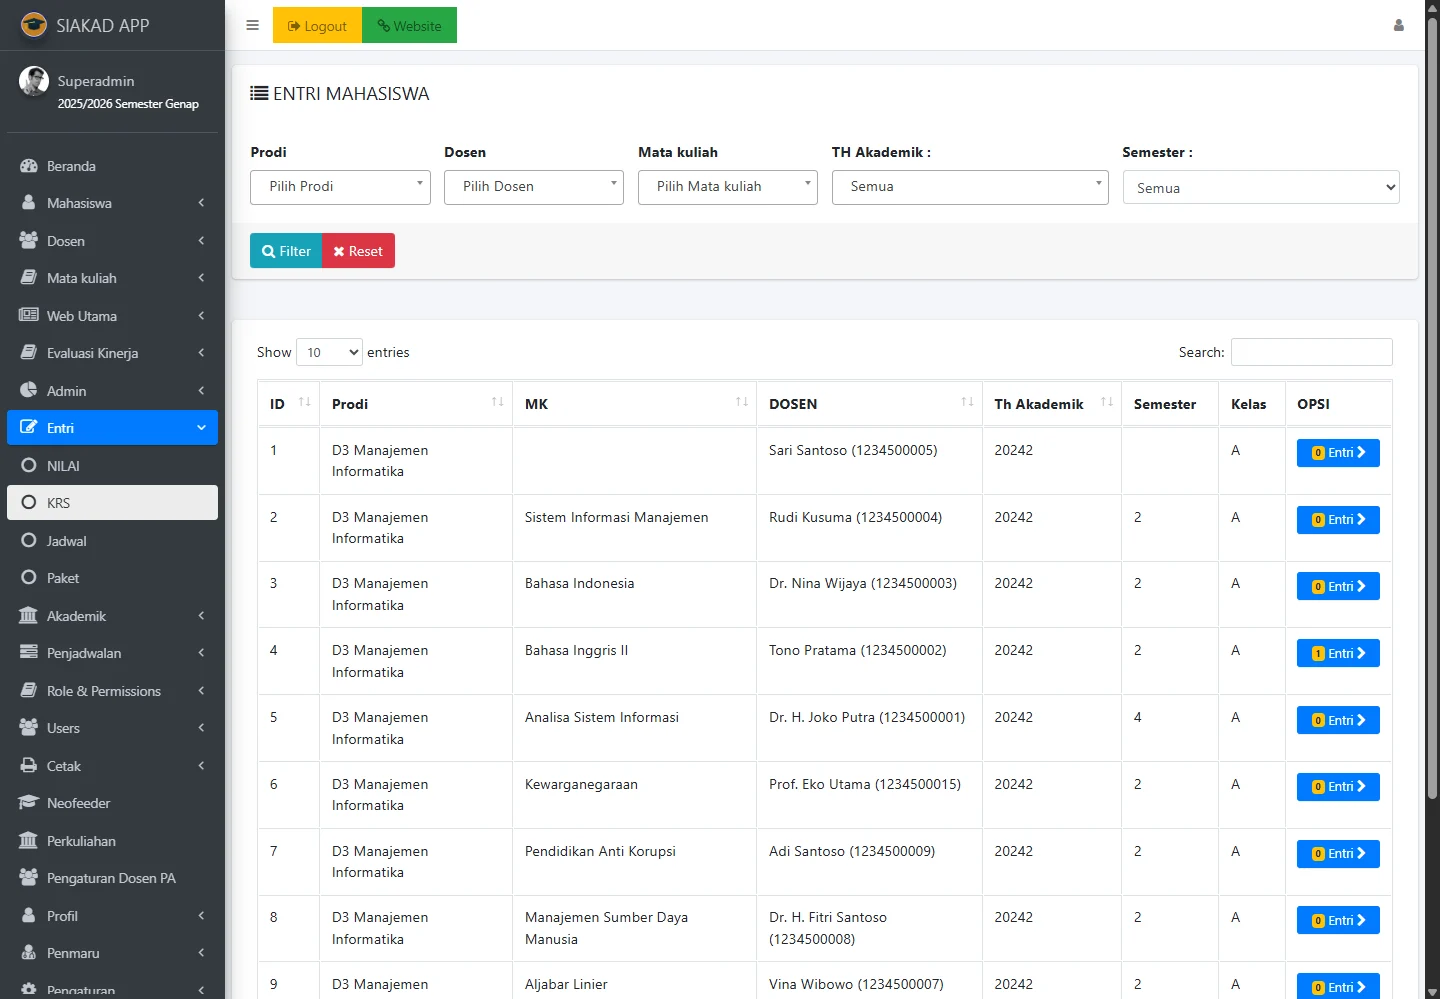Click the page vertical scrollbar

(1432, 400)
